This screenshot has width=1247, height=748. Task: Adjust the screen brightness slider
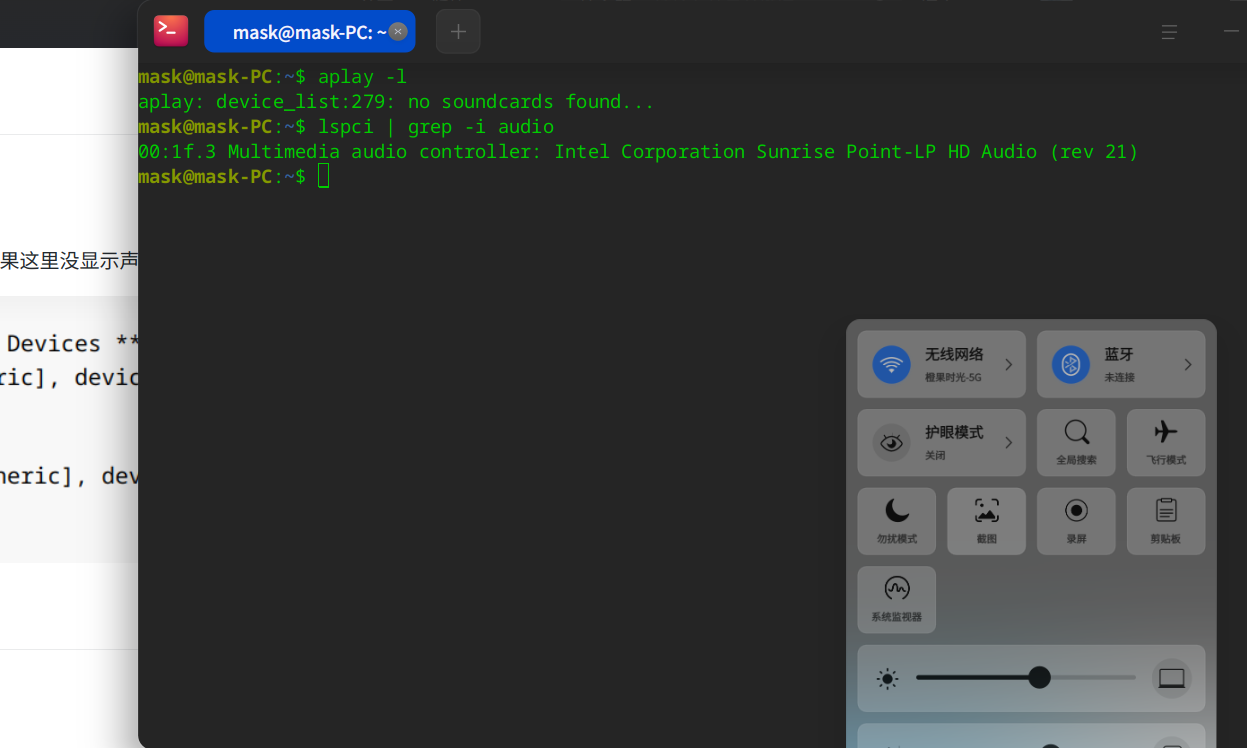(x=1026, y=678)
